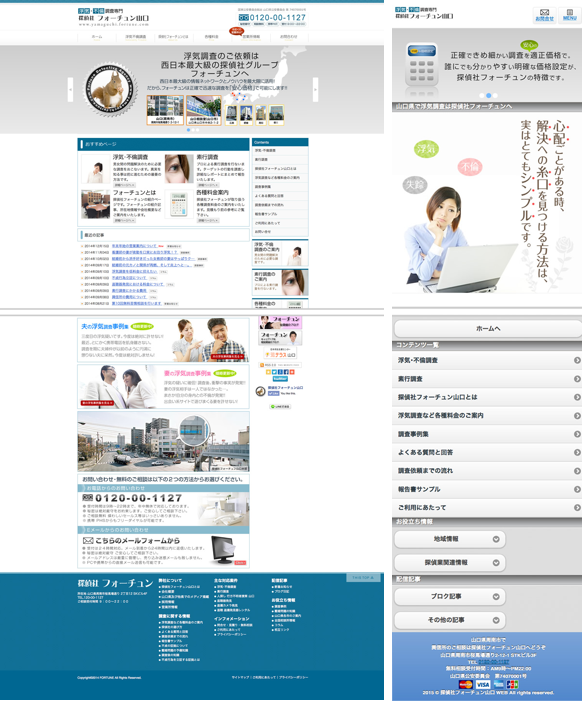The height and width of the screenshot is (701, 582).
Task: Tap arrow icon on 浮気・不倫調査 mobile row
Action: coord(577,360)
